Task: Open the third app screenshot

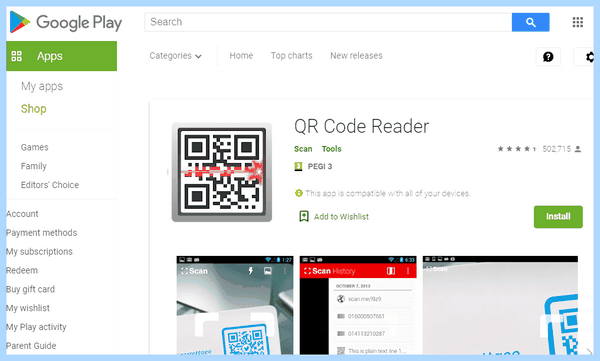Action: click(501, 305)
